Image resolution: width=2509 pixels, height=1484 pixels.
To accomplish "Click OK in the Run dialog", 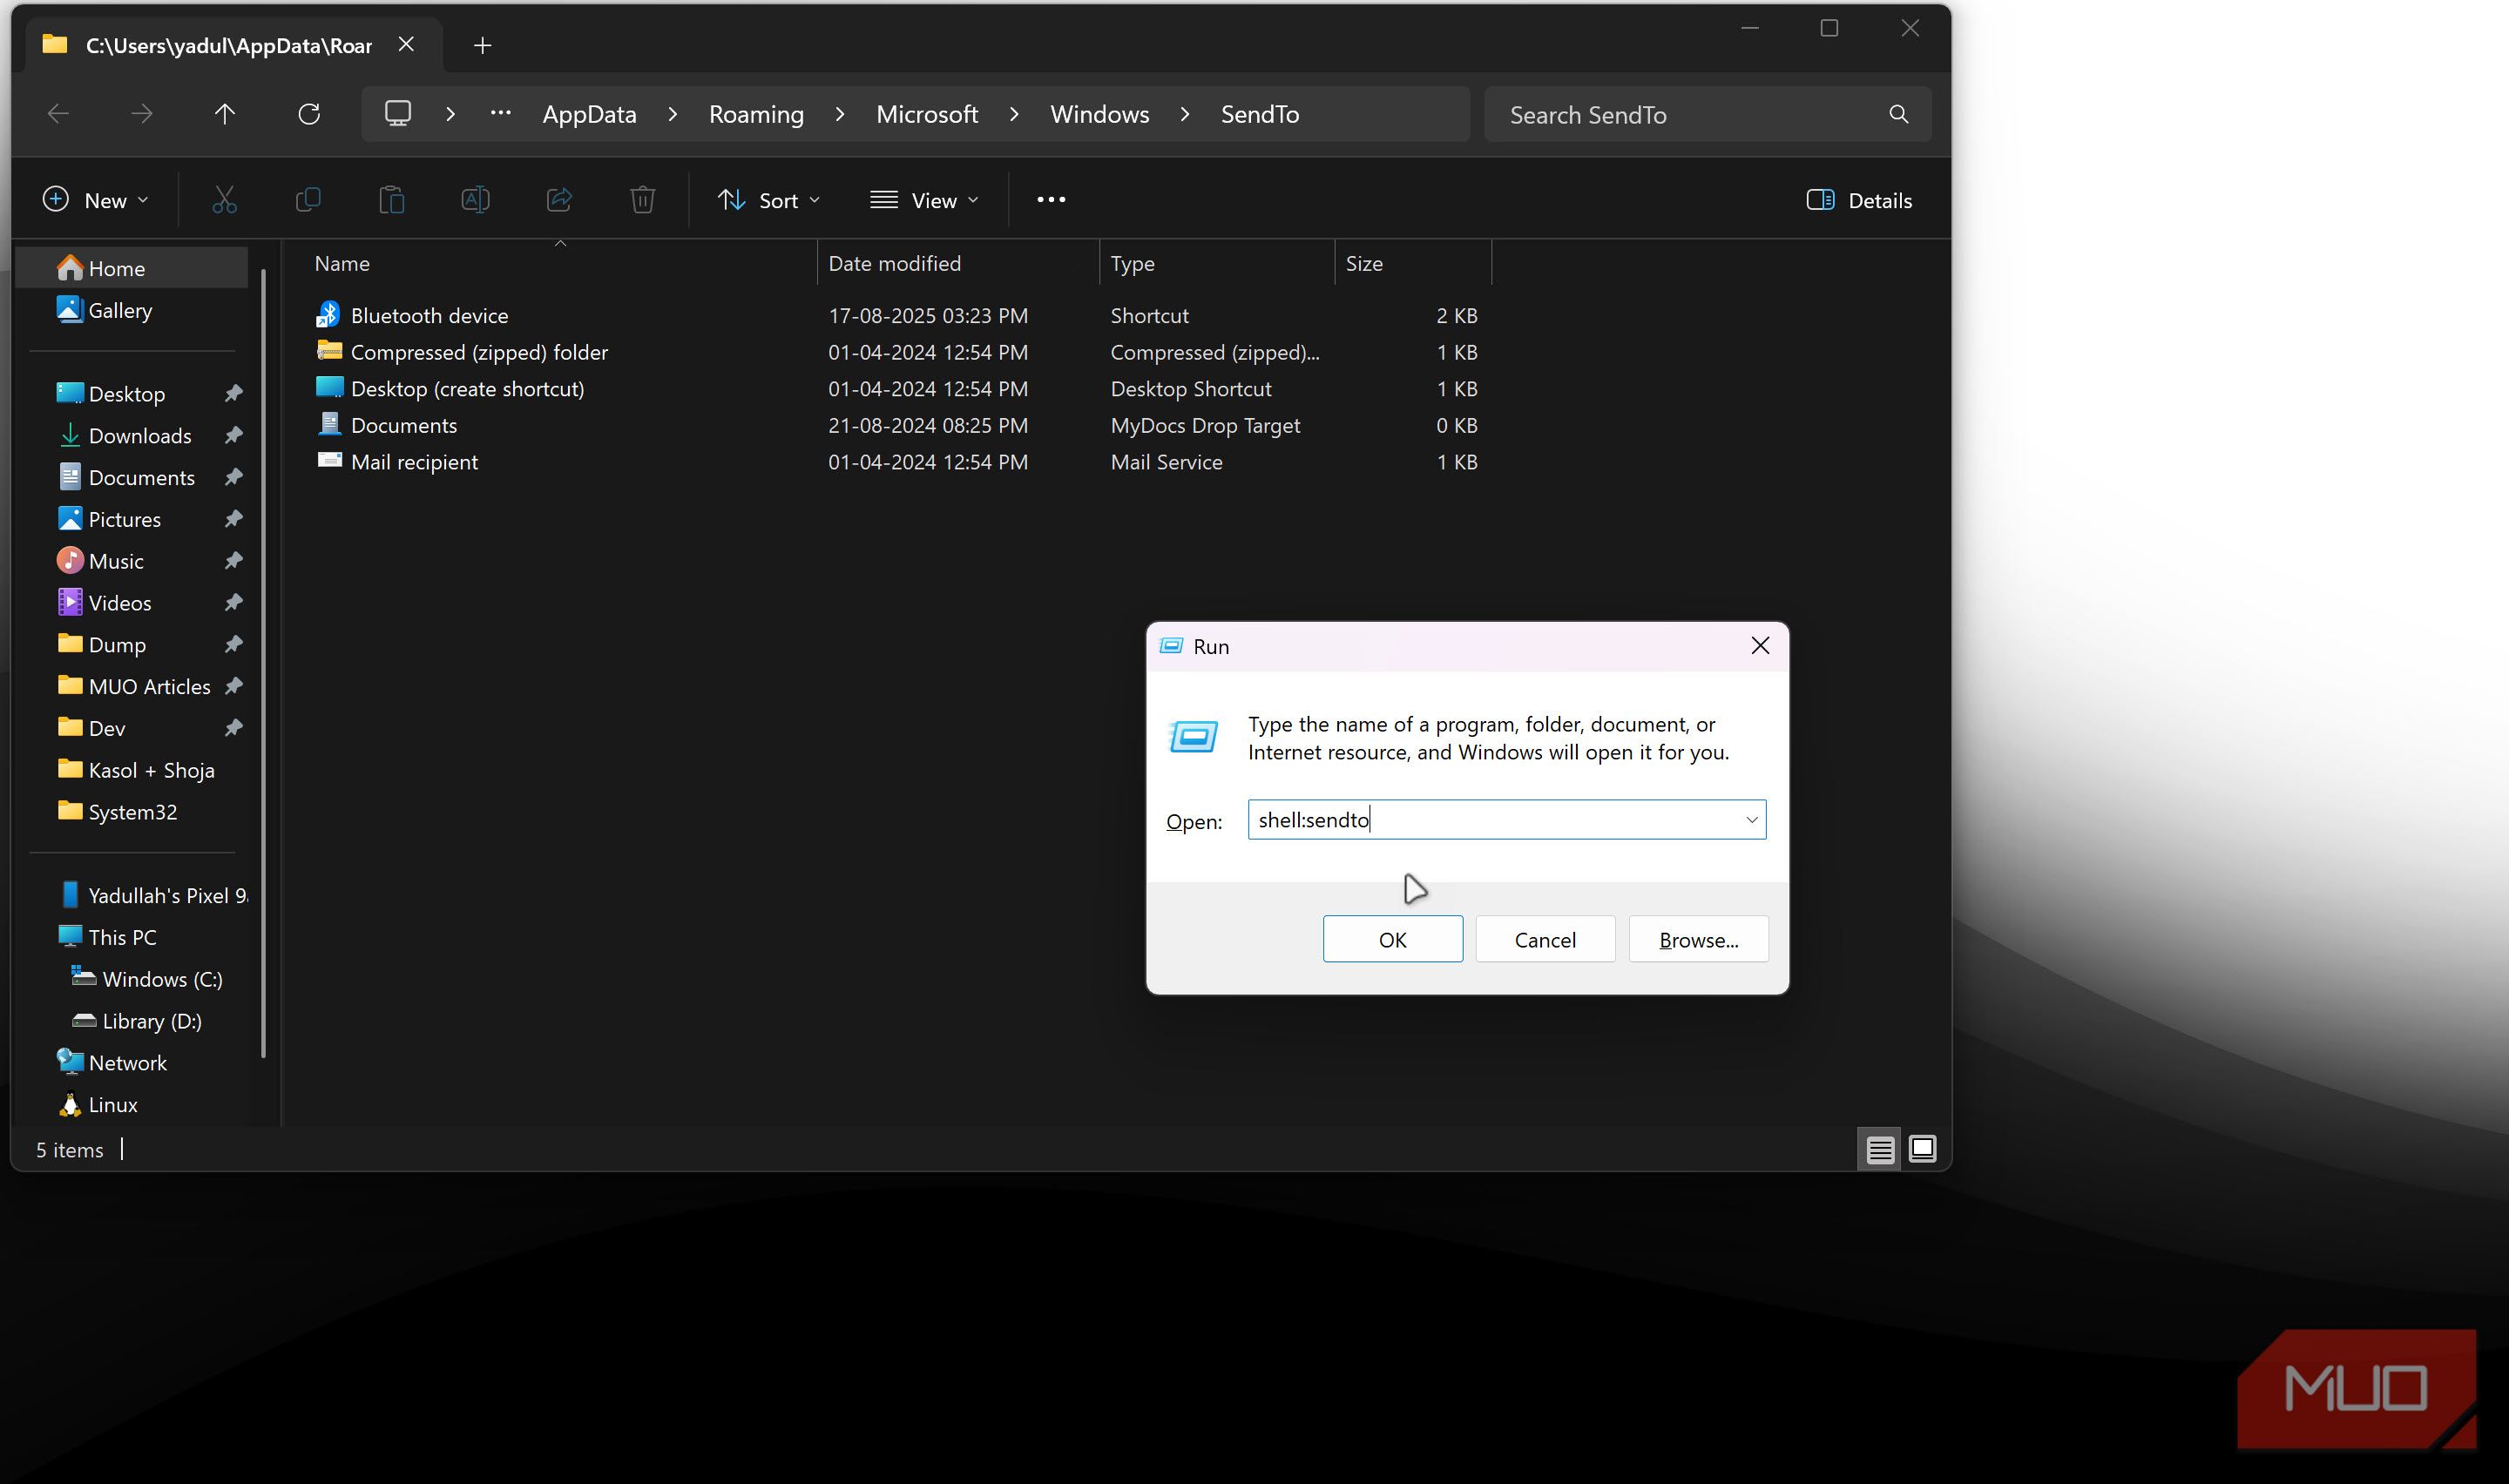I will pyautogui.click(x=1392, y=939).
